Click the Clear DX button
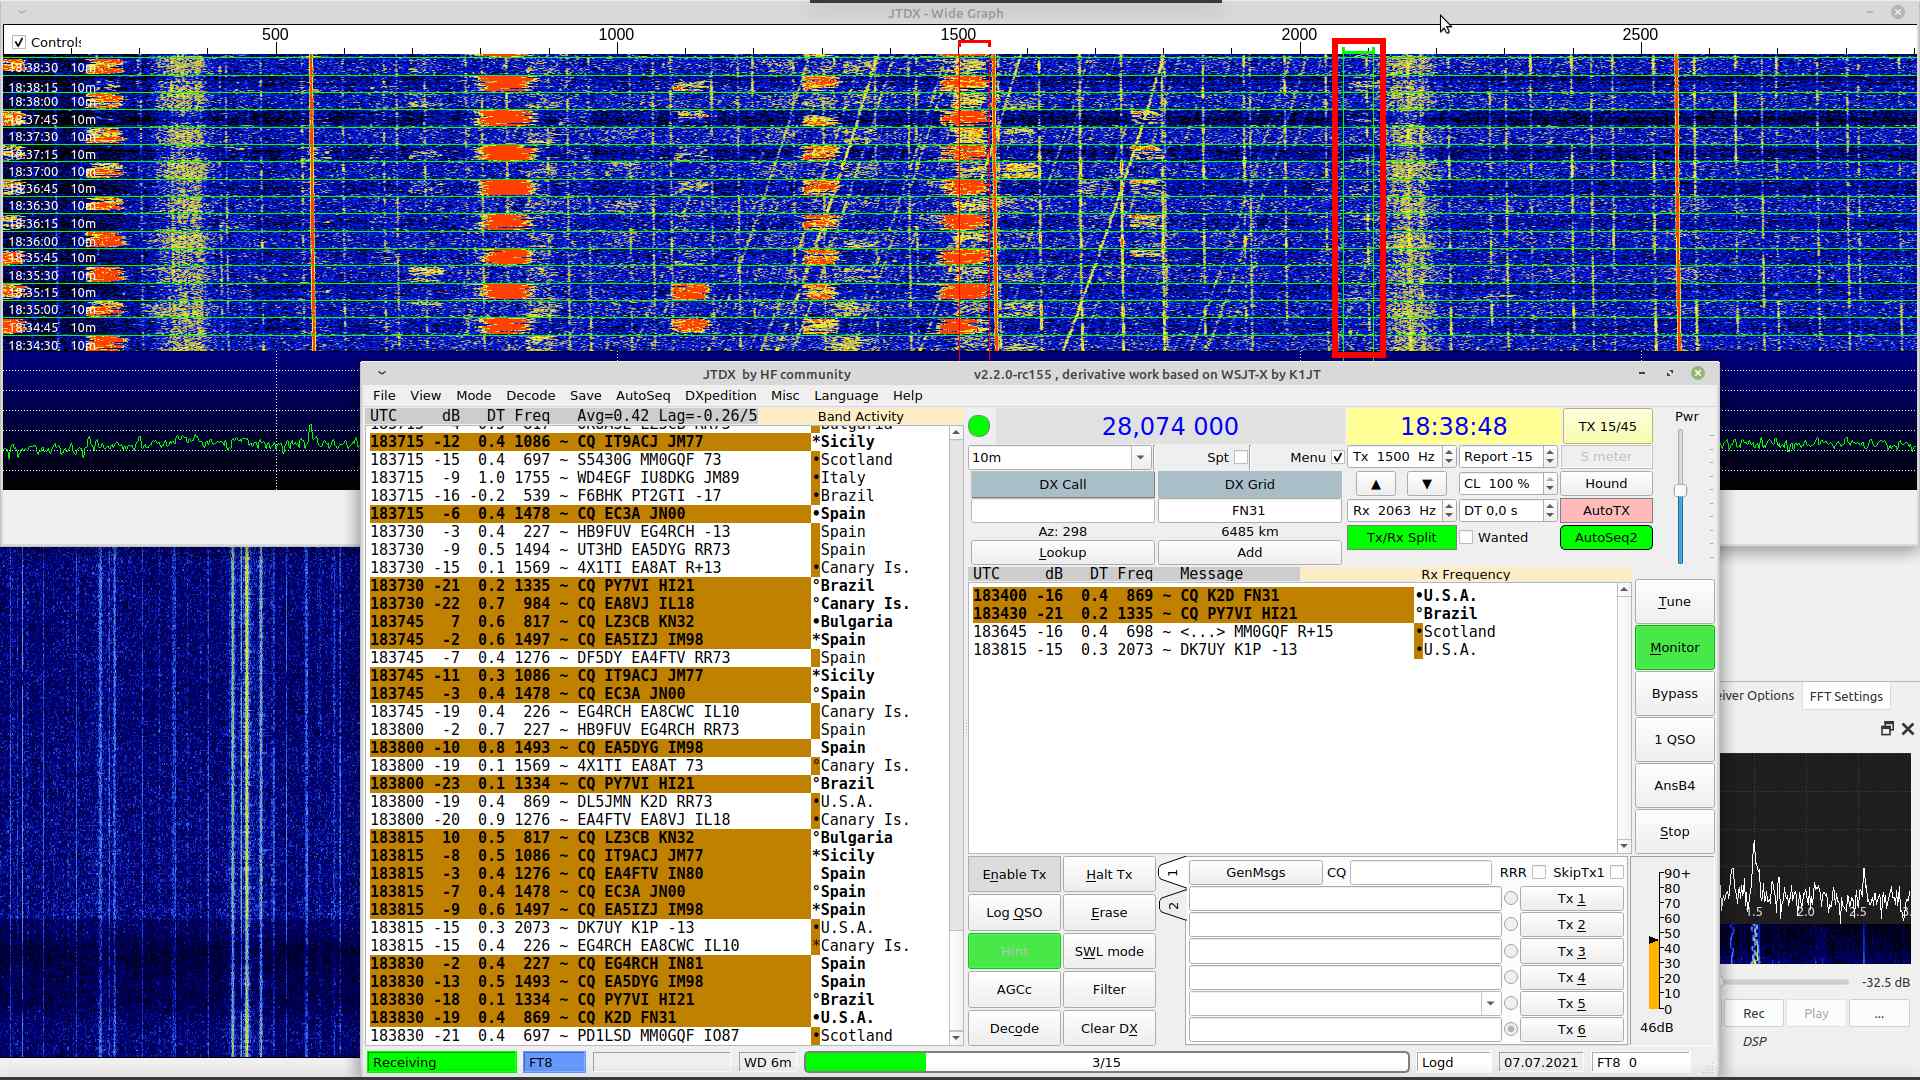The image size is (1920, 1080). 1109,1028
